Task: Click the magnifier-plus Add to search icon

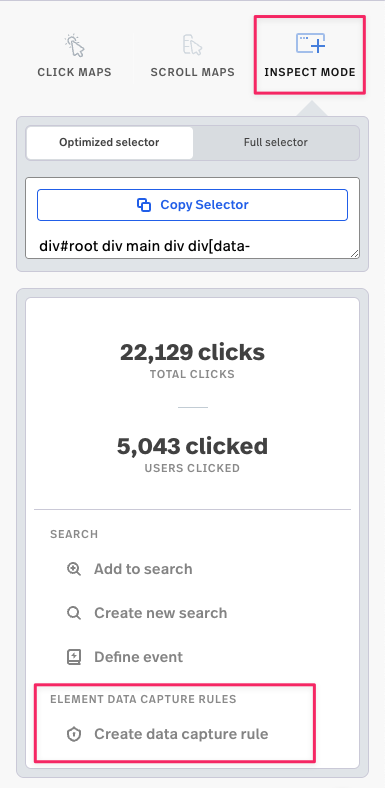Action: (73, 569)
